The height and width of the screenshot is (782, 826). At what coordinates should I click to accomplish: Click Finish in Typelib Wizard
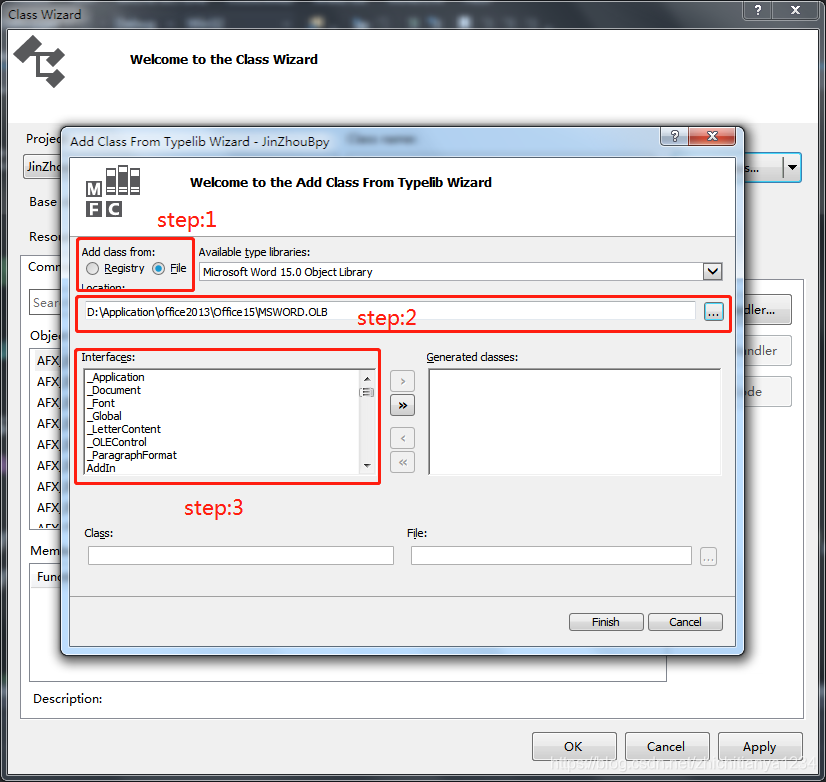point(606,622)
